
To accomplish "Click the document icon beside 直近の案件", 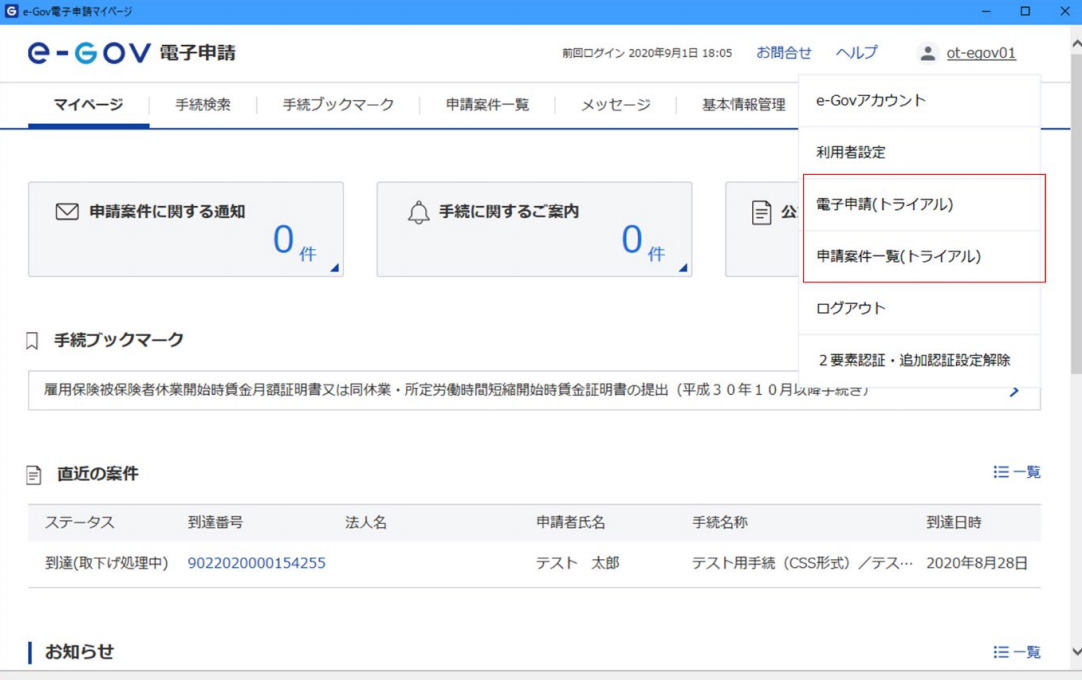I will pos(33,475).
